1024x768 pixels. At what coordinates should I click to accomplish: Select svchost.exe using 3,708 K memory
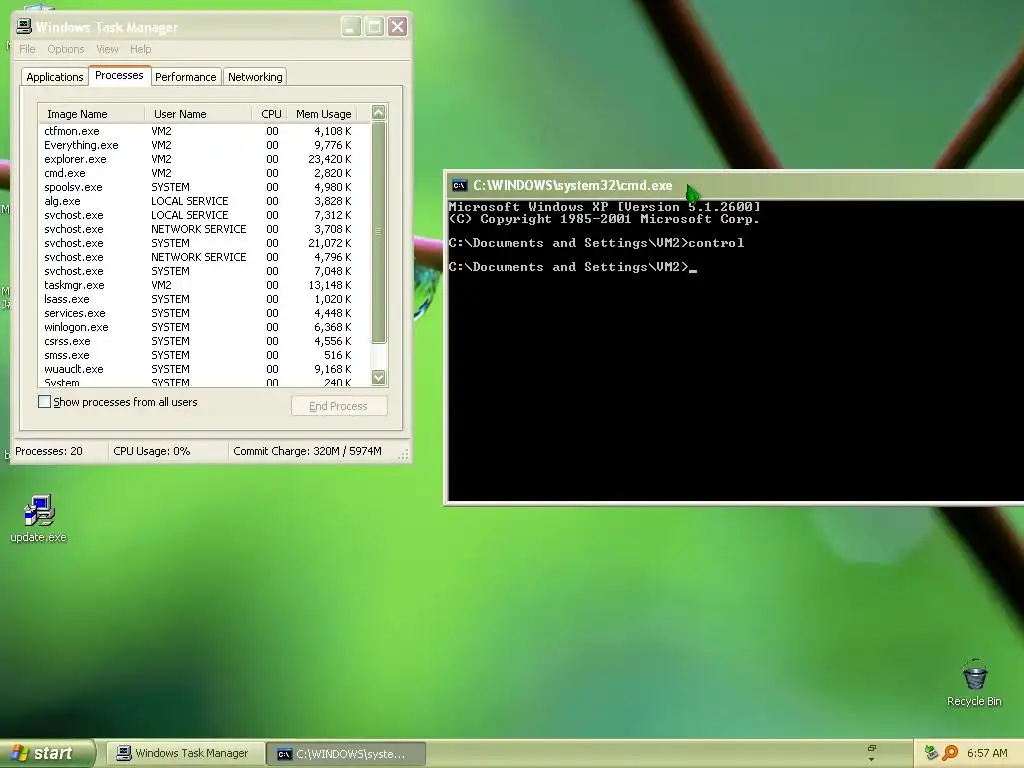(x=204, y=229)
